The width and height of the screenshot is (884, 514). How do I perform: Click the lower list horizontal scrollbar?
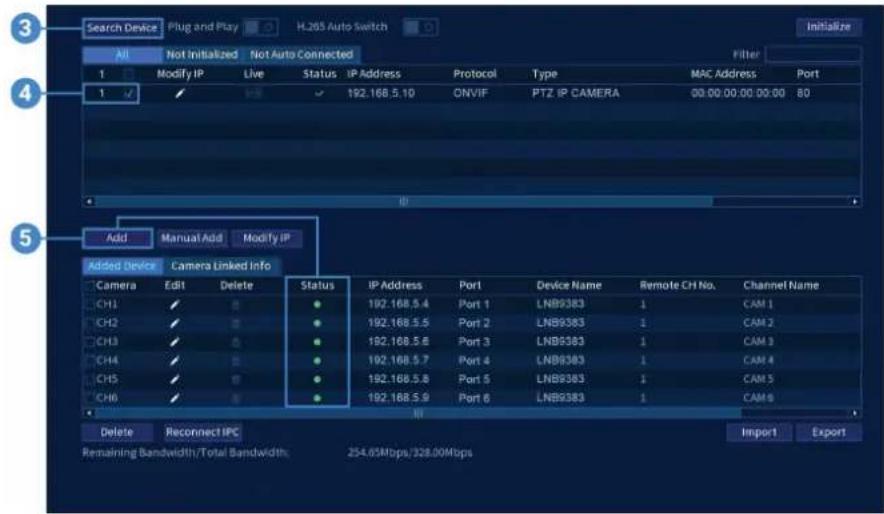coord(418,413)
